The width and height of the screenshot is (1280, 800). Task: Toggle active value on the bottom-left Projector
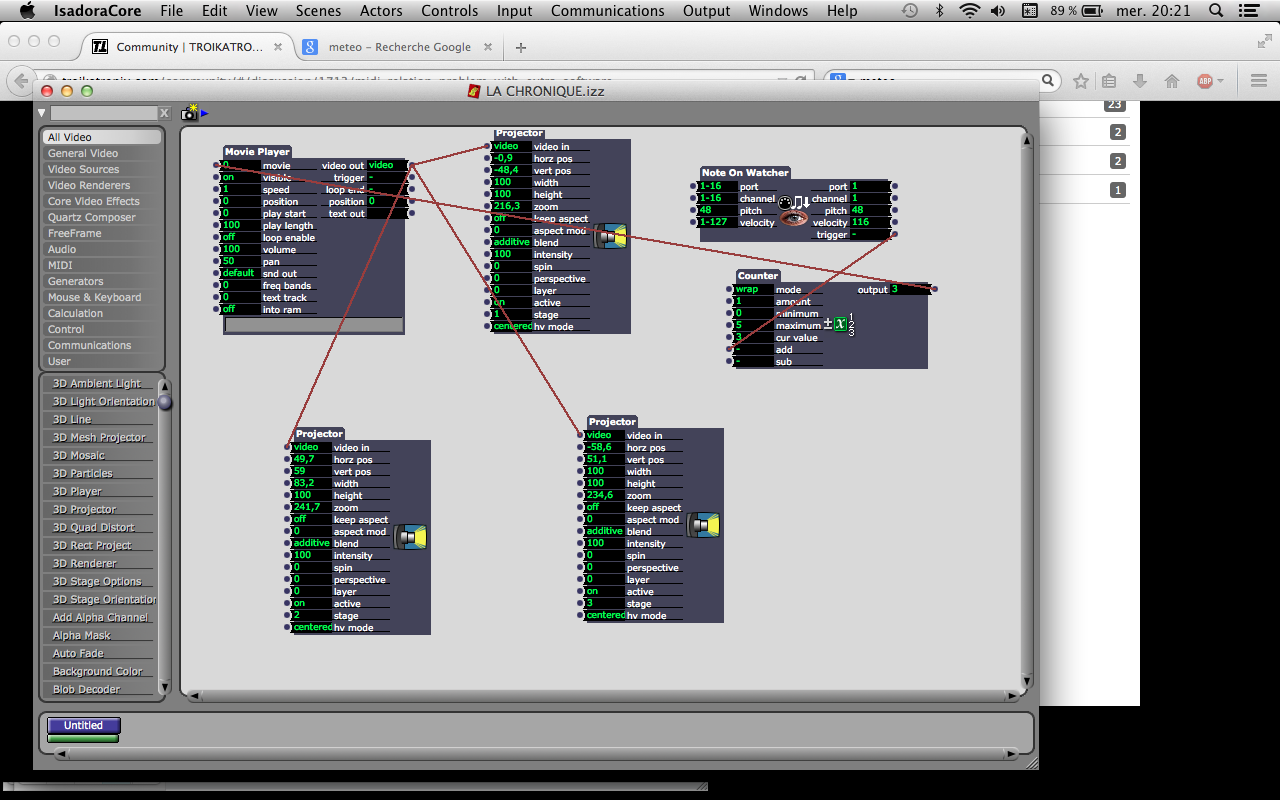(312, 604)
